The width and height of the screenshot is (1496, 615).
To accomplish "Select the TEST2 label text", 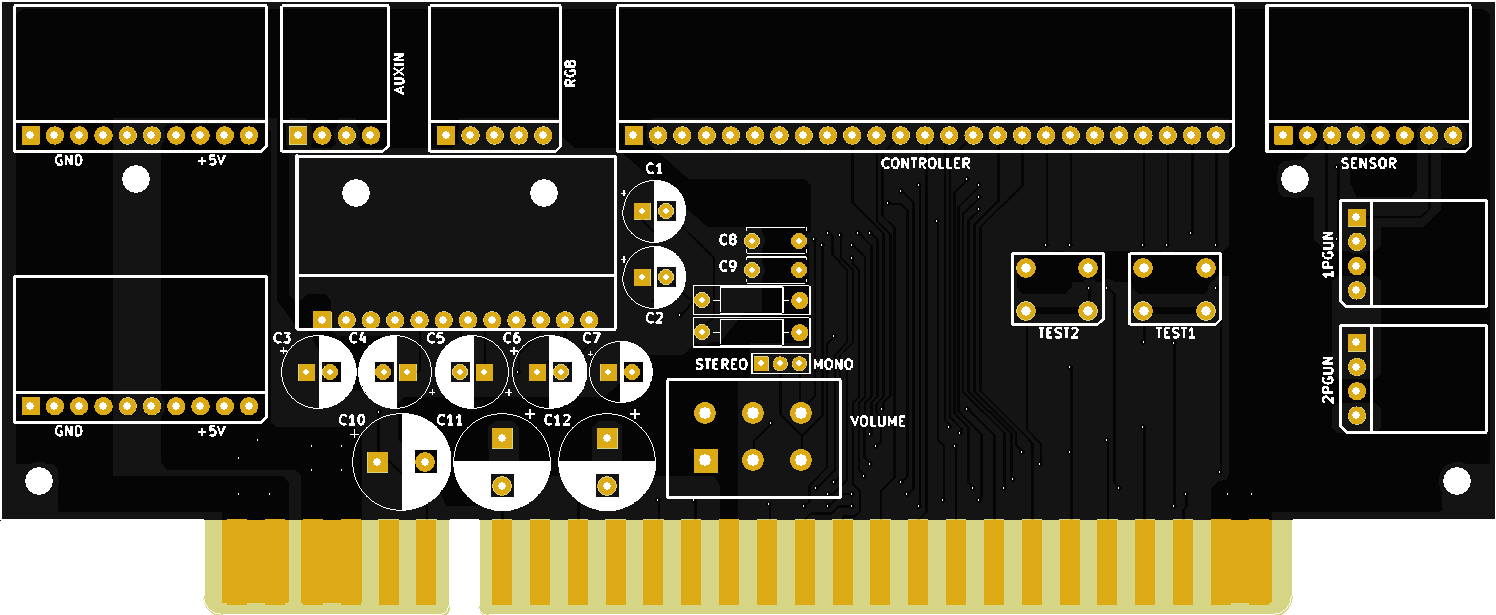I will coord(1059,333).
